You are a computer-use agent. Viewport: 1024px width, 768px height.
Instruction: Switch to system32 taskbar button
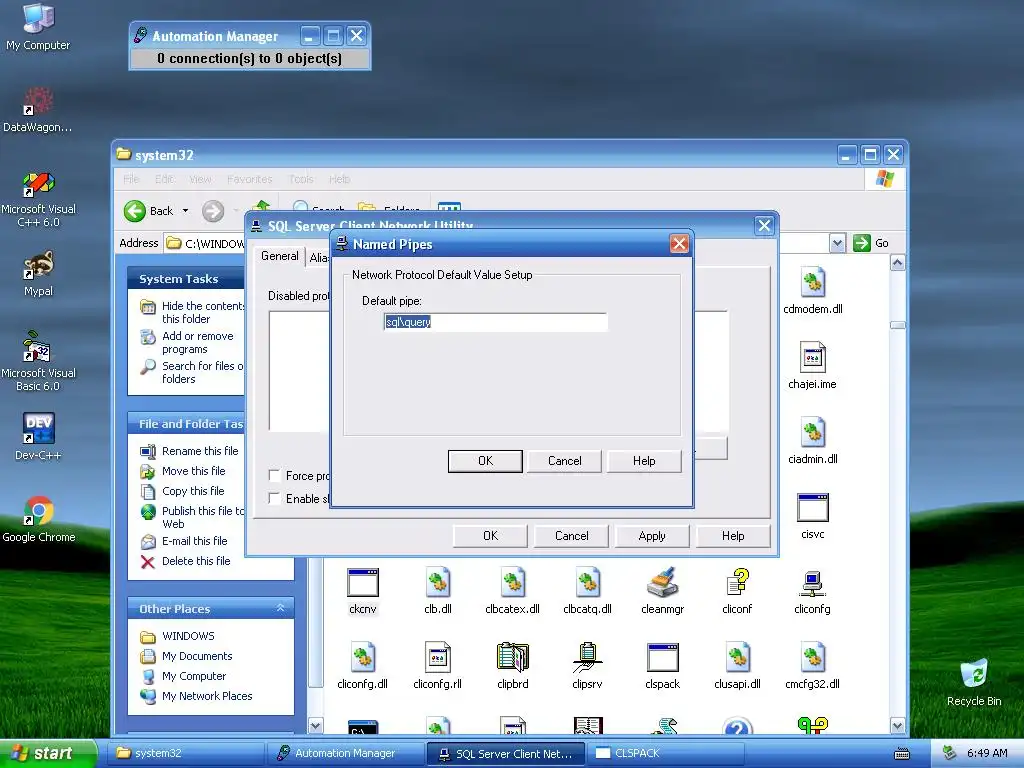(x=187, y=753)
